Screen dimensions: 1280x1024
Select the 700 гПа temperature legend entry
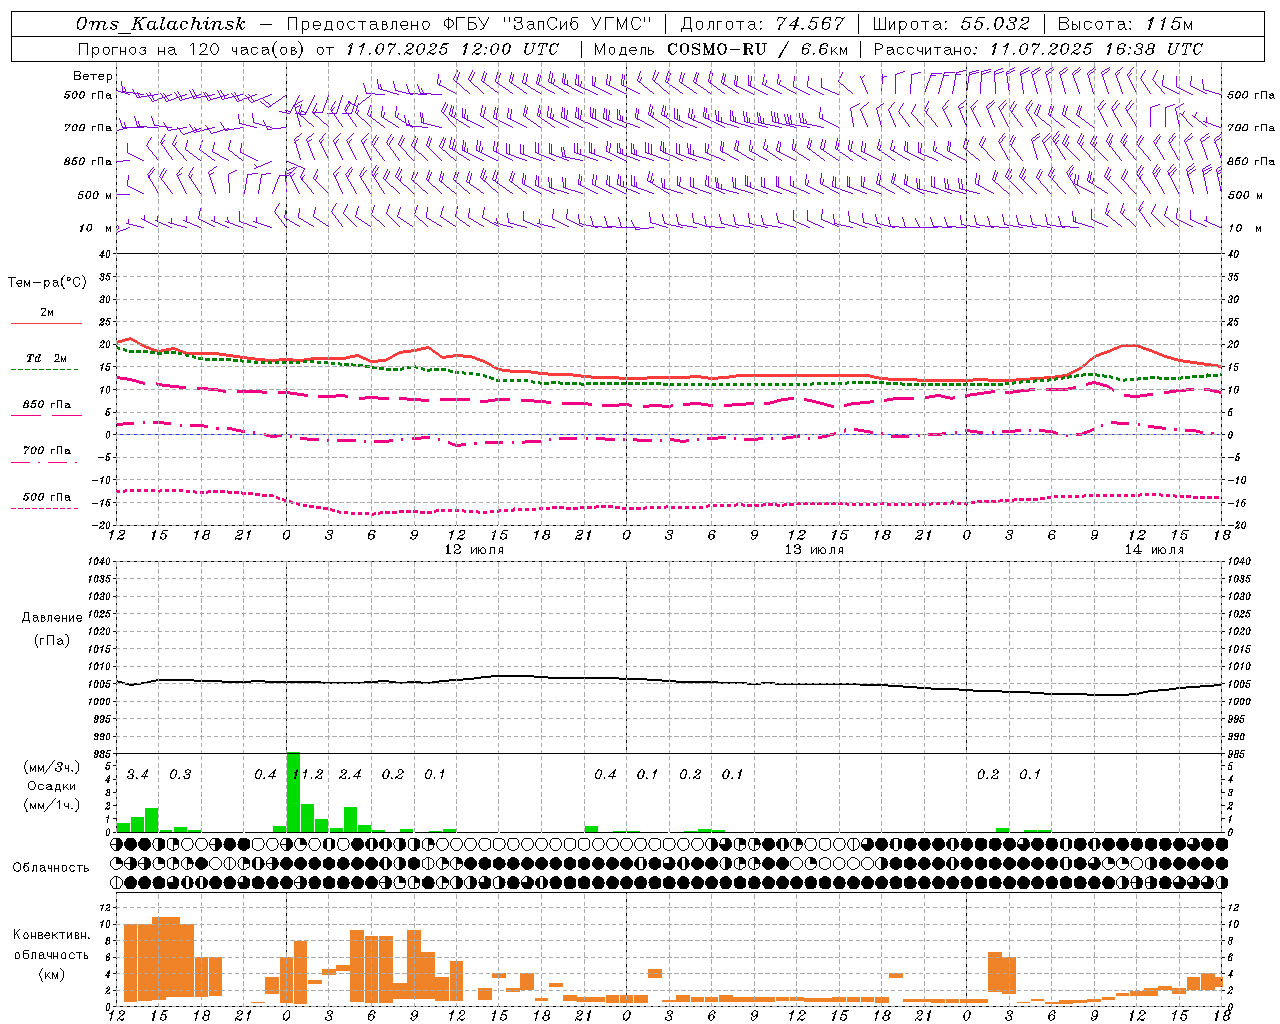click(x=47, y=450)
